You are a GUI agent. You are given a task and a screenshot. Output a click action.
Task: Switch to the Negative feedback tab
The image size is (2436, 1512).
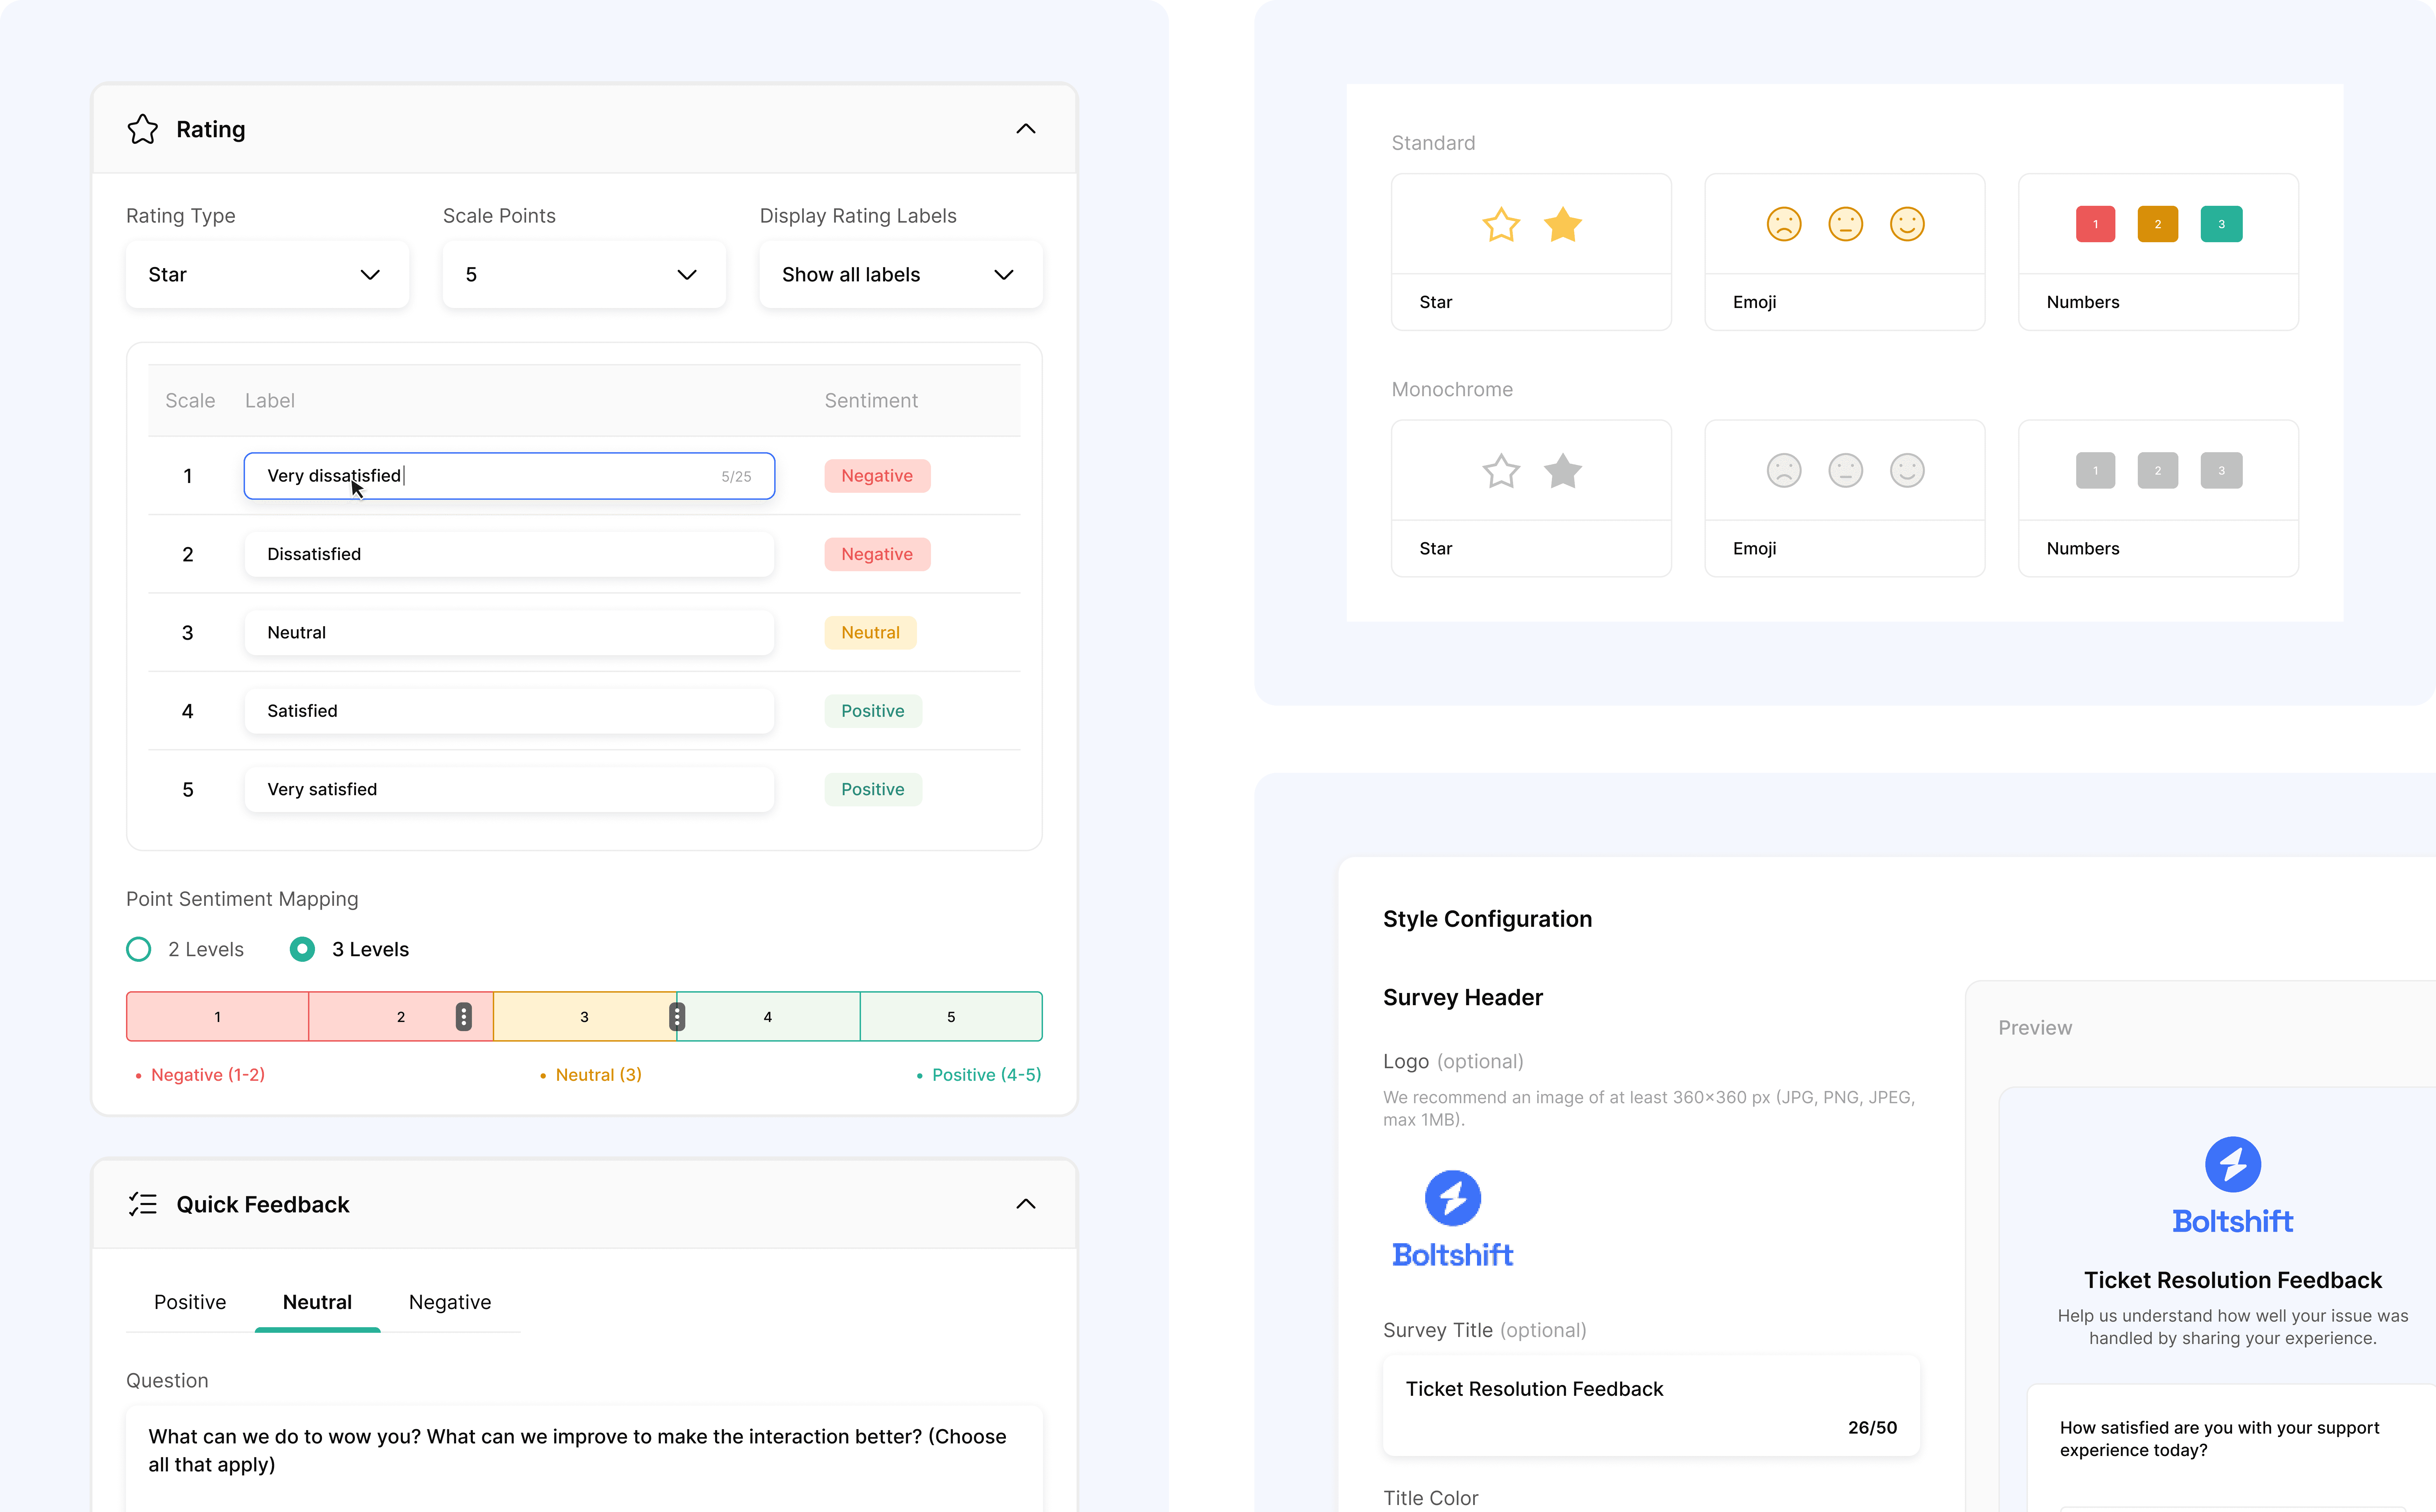pos(450,1302)
